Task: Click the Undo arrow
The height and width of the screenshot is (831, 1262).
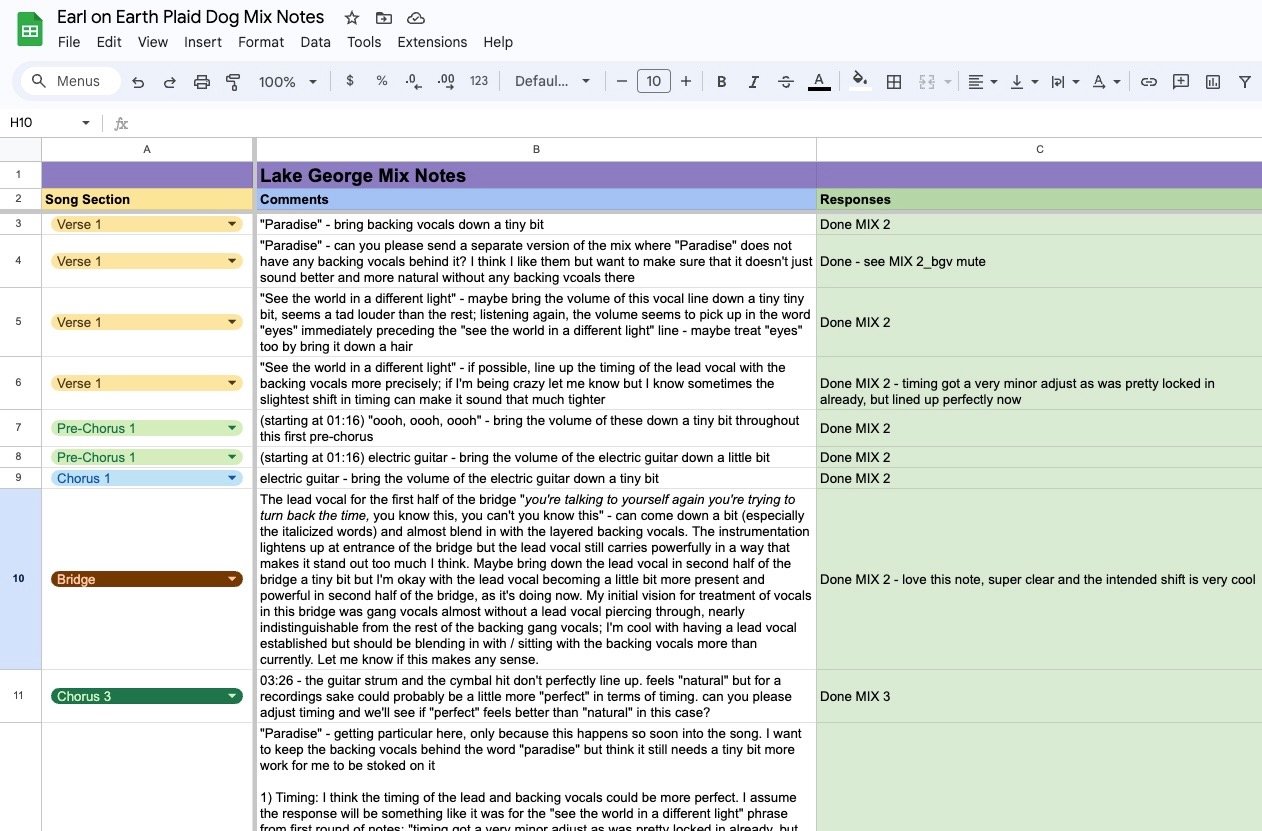Action: click(x=138, y=82)
